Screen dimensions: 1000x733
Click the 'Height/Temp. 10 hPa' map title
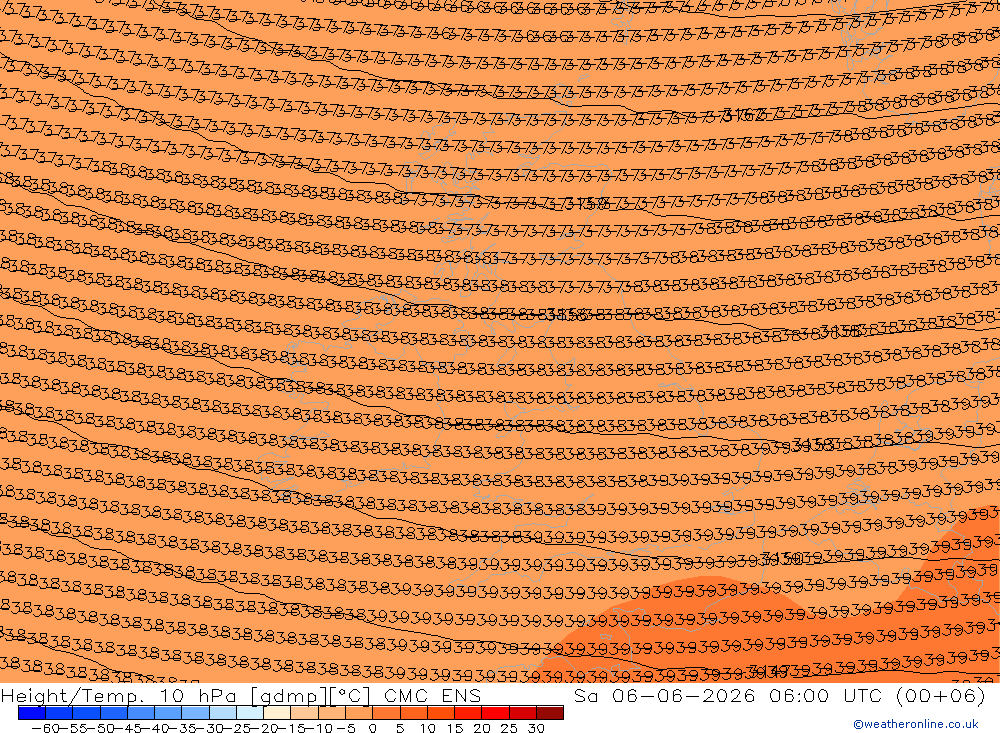tap(121, 695)
